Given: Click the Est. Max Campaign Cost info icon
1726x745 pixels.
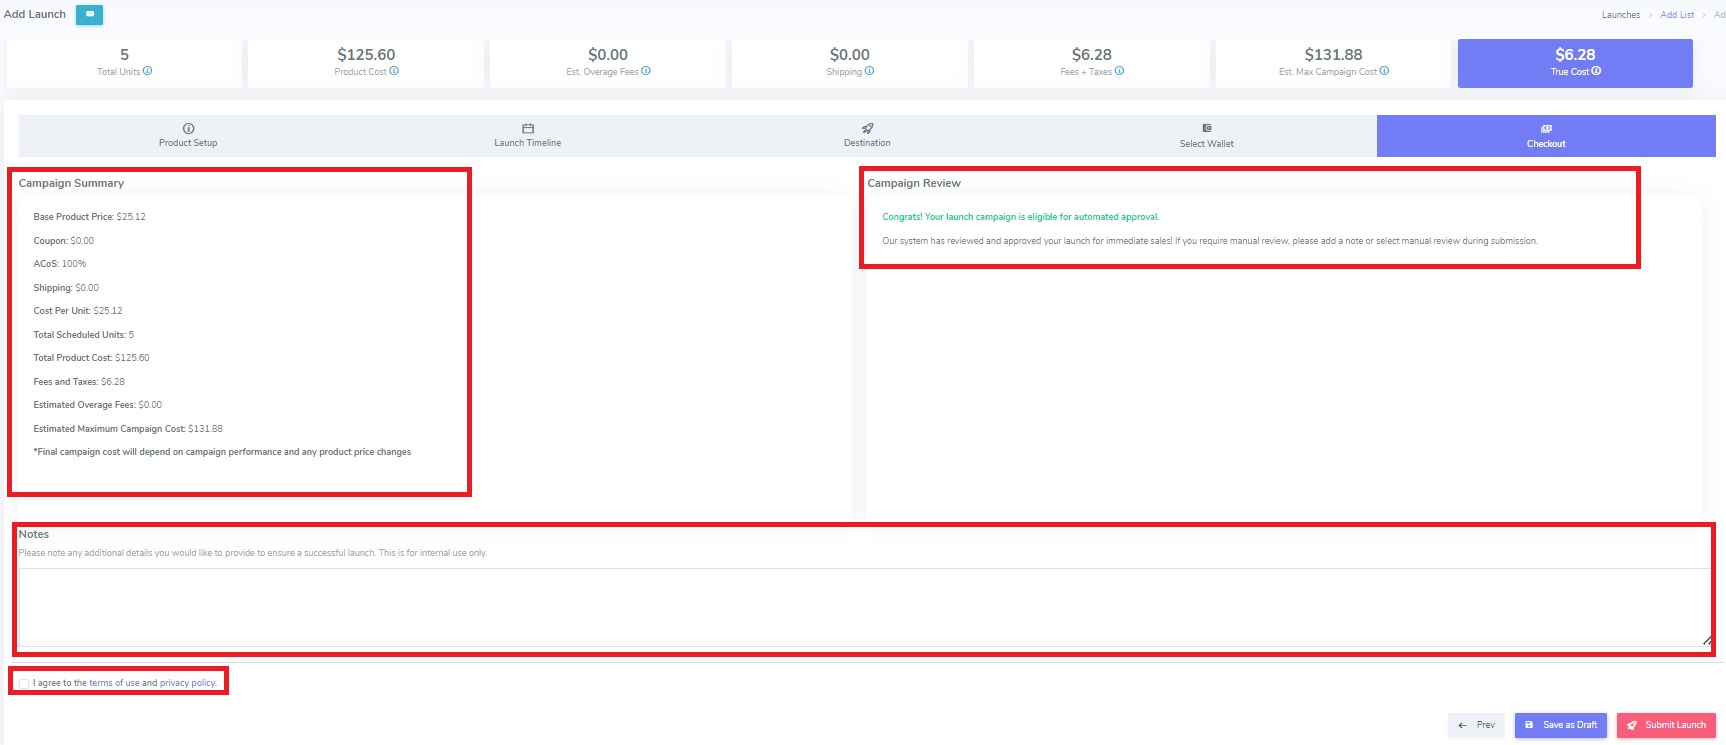Looking at the screenshot, I should pyautogui.click(x=1384, y=71).
